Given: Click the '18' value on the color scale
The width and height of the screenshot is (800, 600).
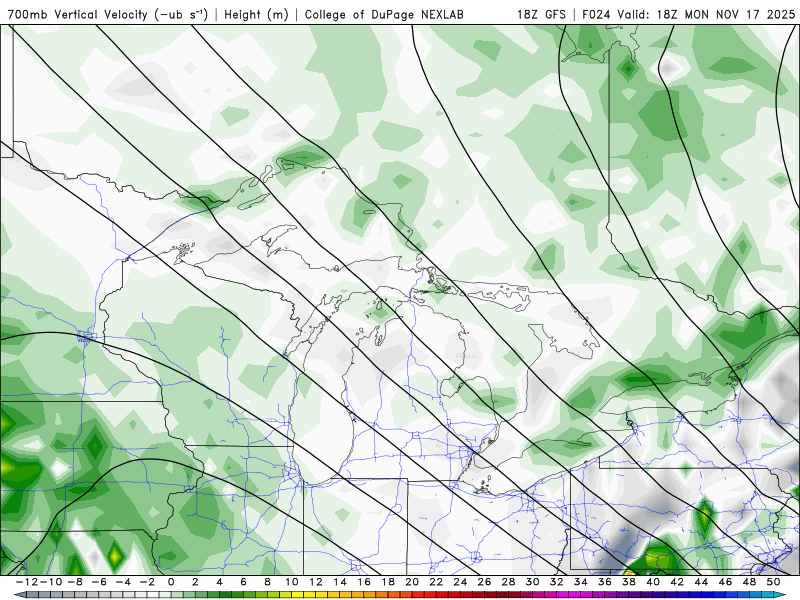Looking at the screenshot, I should click(x=388, y=582).
